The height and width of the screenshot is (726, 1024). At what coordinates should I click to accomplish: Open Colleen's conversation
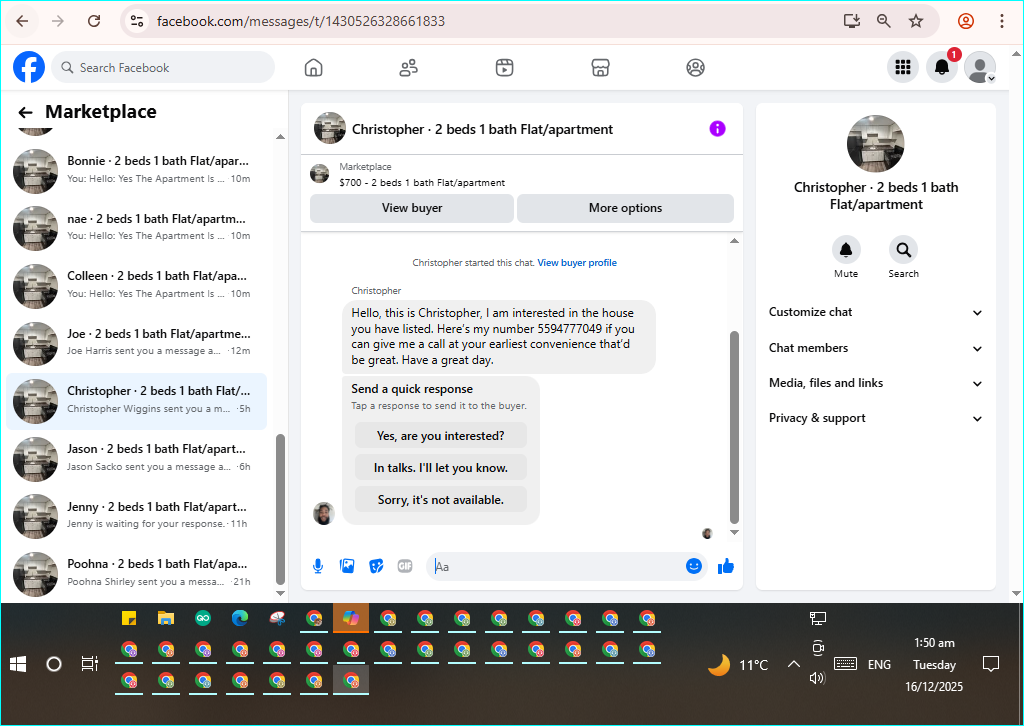pos(137,285)
